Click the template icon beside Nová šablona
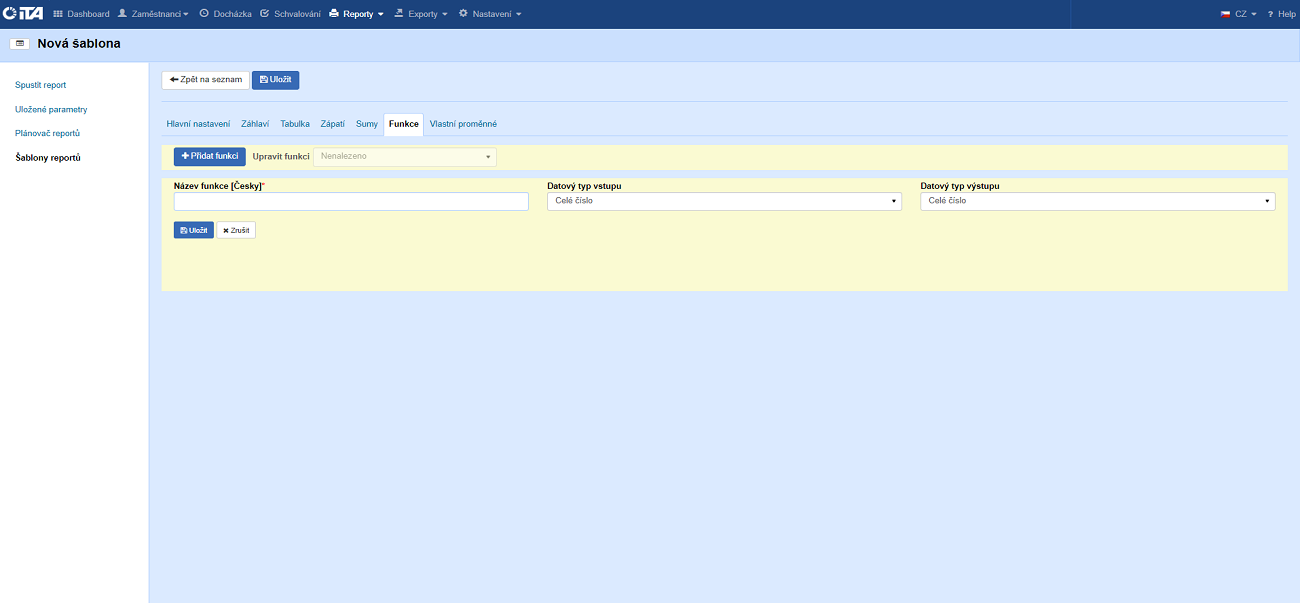Image resolution: width=1300 pixels, height=603 pixels. tap(19, 44)
